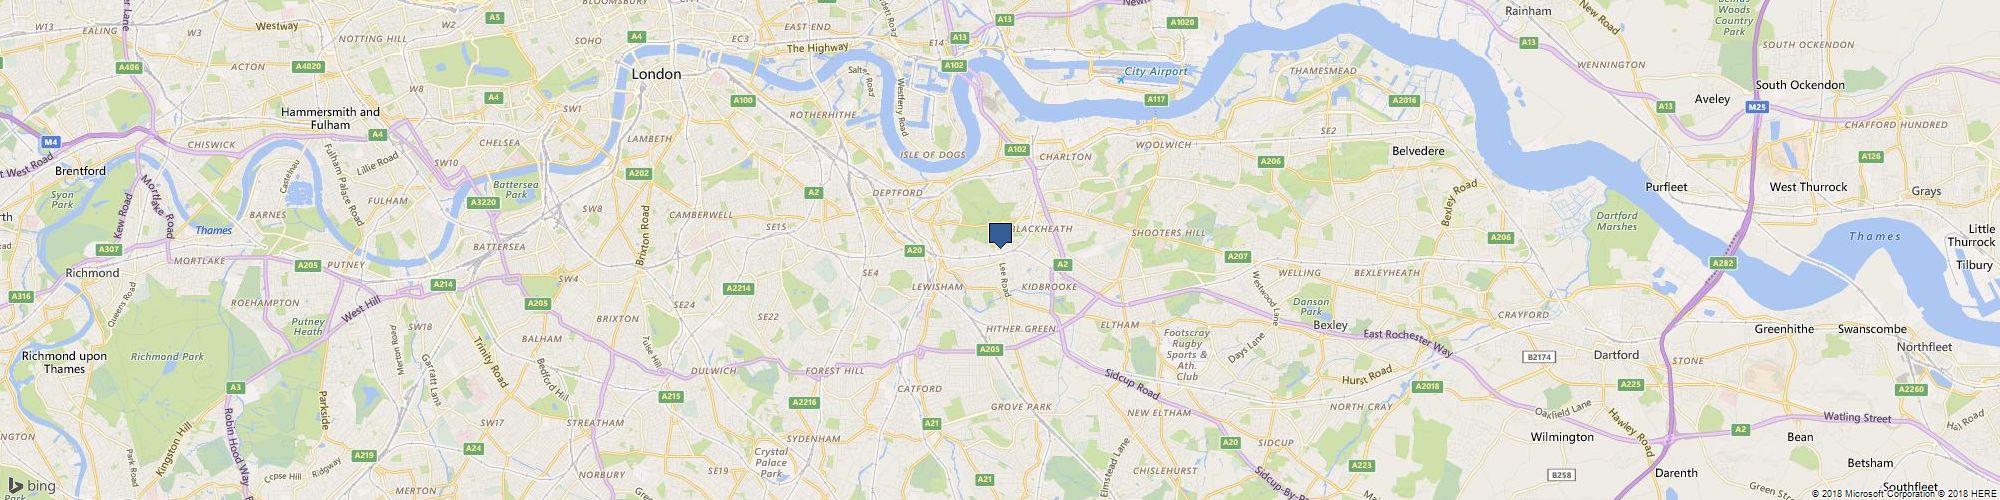The width and height of the screenshot is (2000, 500).
Task: Click the A205 road shield near Hither Green
Action: (x=990, y=349)
